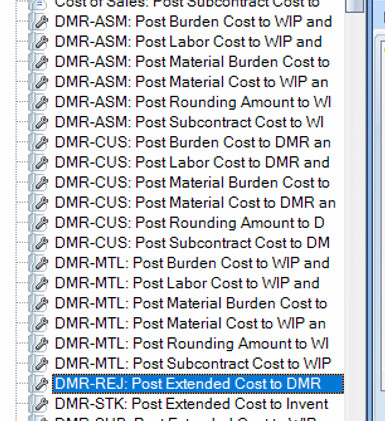Viewport: 385px width, 421px height.
Task: Select 'DMR-ASM: Post Burden Cost to WIP and' row
Action: (x=193, y=22)
